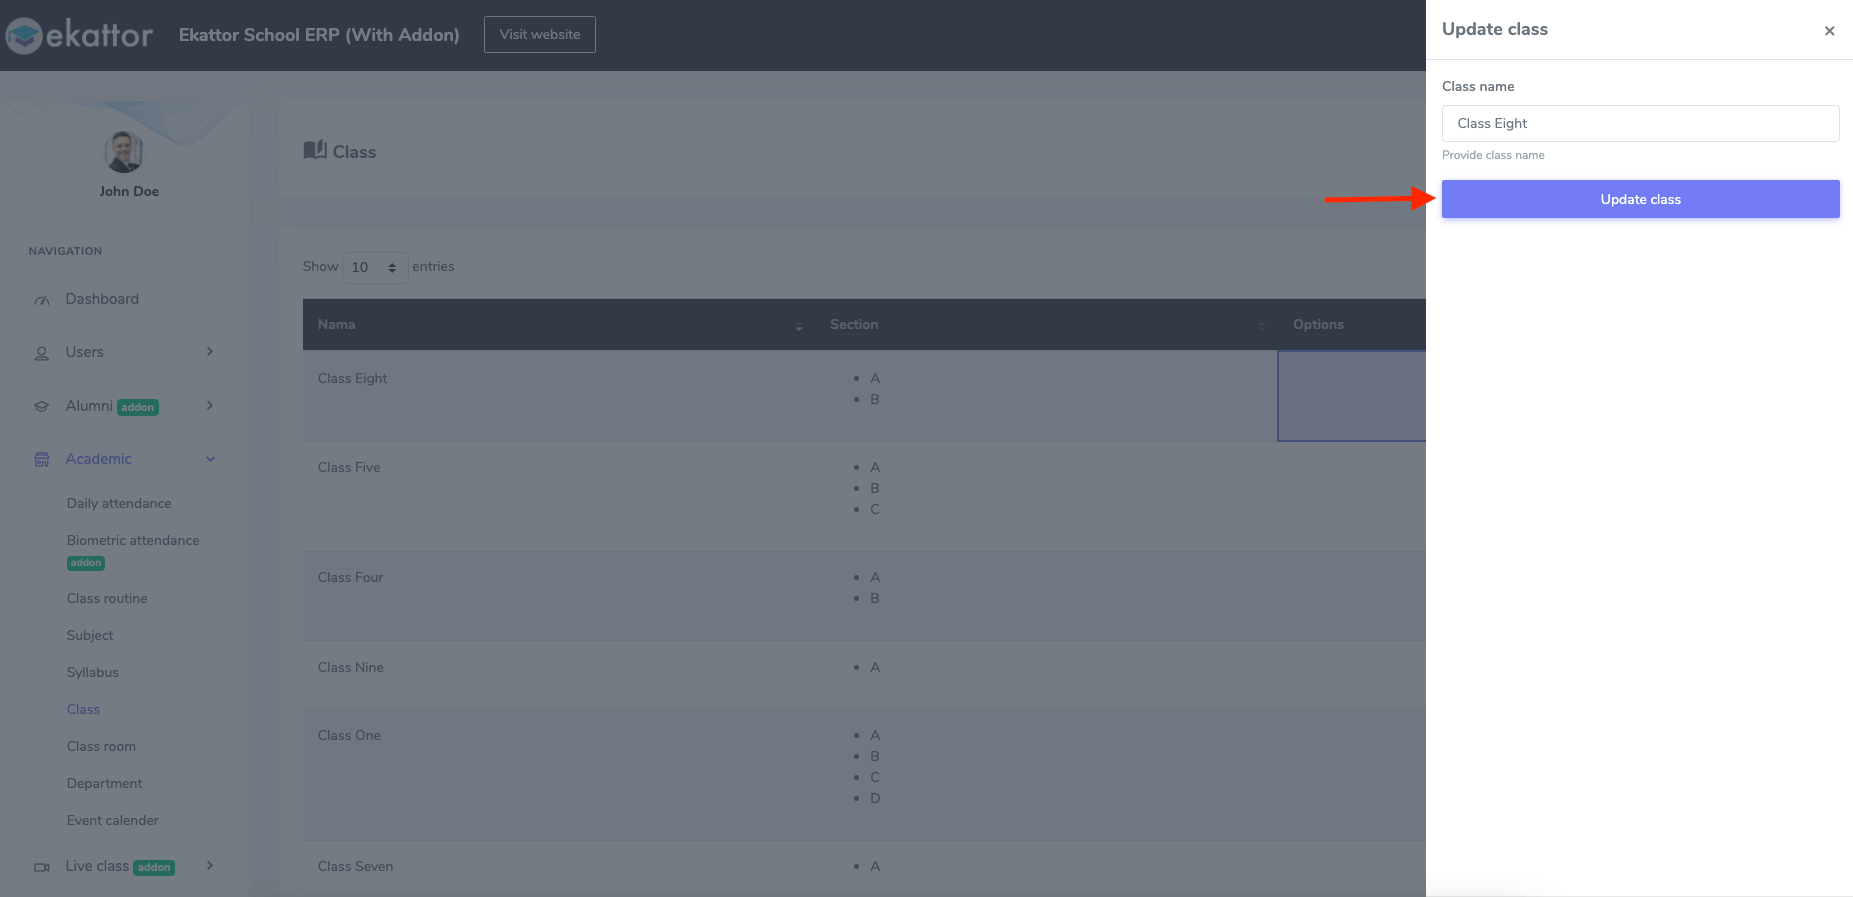The width and height of the screenshot is (1853, 897).
Task: Open Class routine menu item
Action: [x=107, y=598]
